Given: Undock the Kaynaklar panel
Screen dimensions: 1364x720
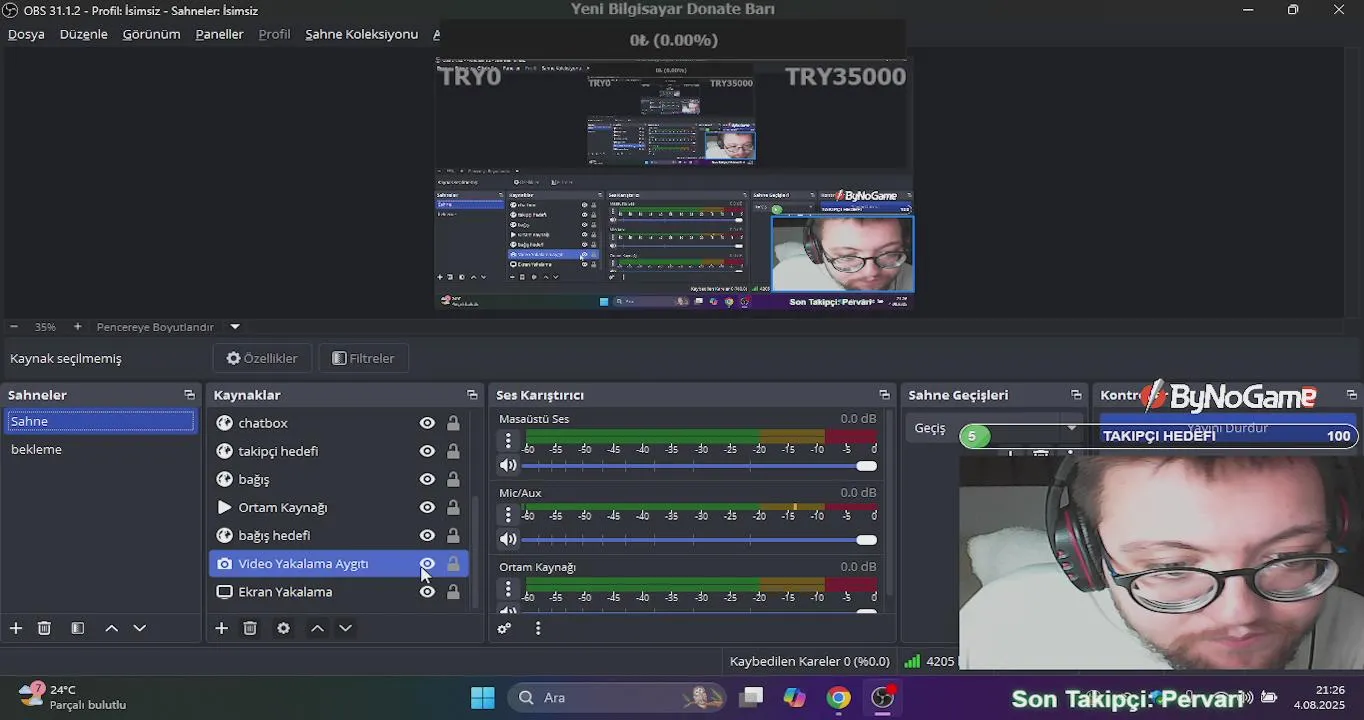Looking at the screenshot, I should tap(472, 395).
